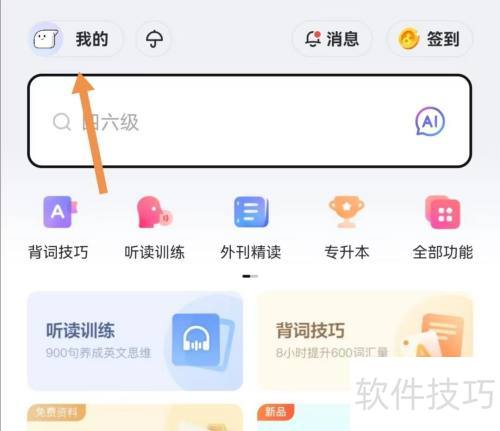Open the 听读训练 card
Image resolution: width=500 pixels, height=431 pixels.
(x=135, y=341)
